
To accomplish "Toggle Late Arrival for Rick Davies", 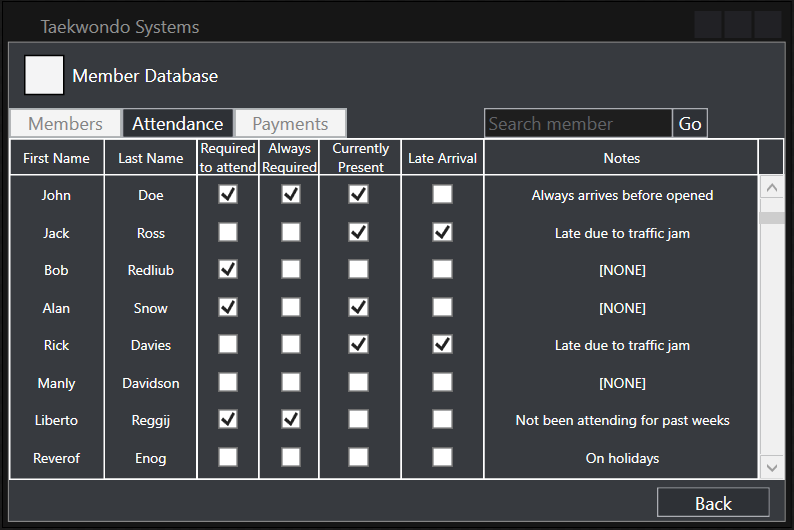I will coord(442,345).
